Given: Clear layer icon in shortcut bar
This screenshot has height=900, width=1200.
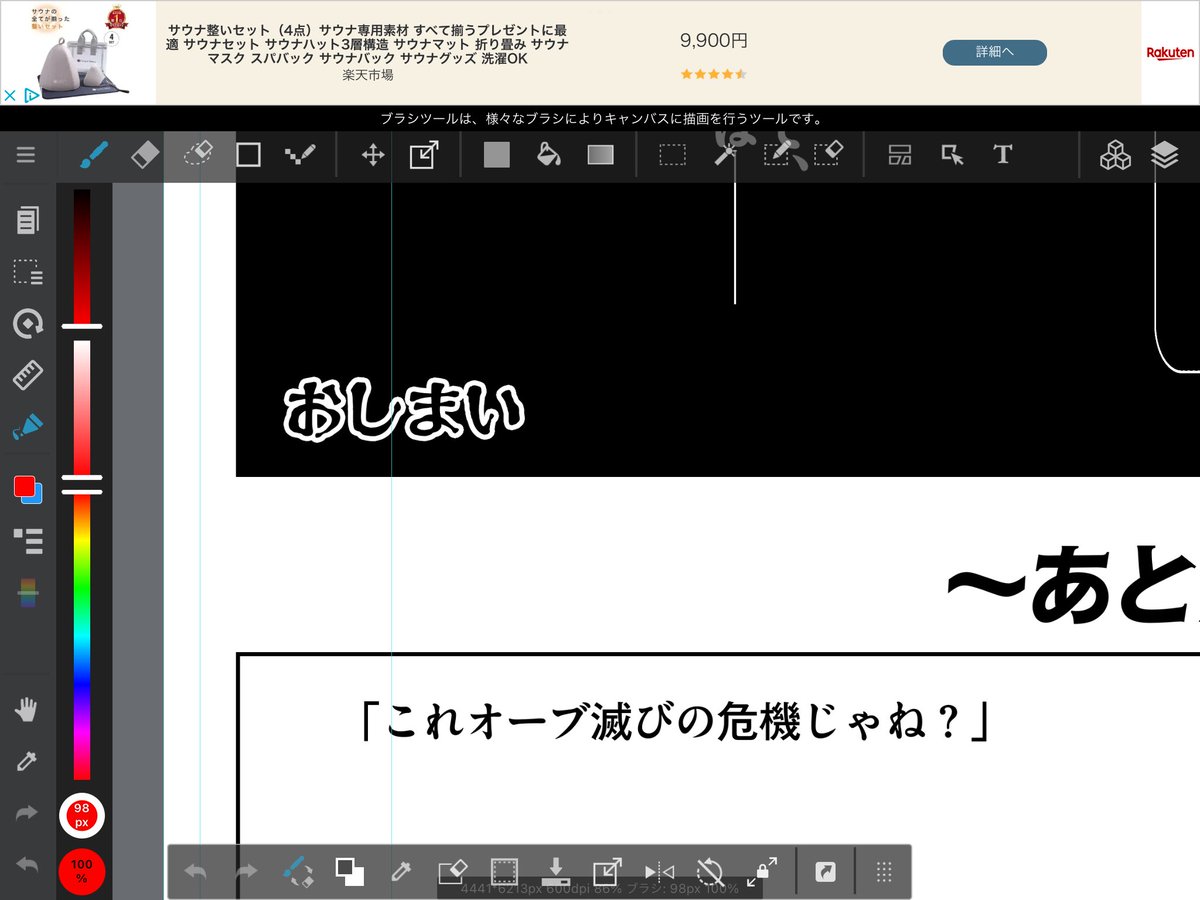Looking at the screenshot, I should pos(453,872).
